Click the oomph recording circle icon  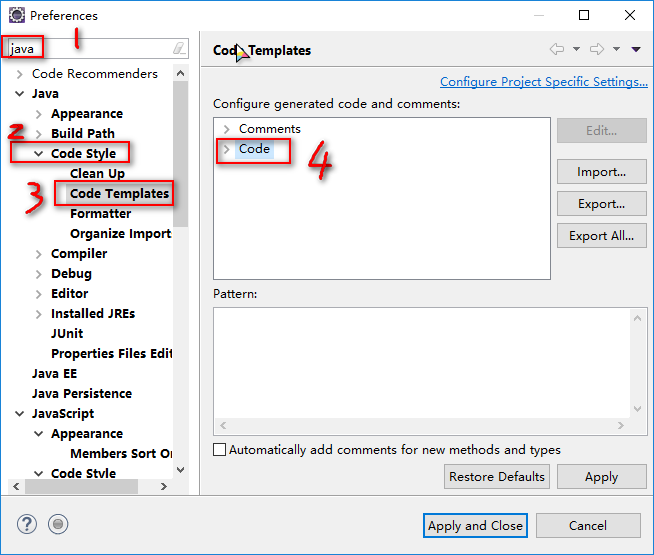(x=58, y=524)
